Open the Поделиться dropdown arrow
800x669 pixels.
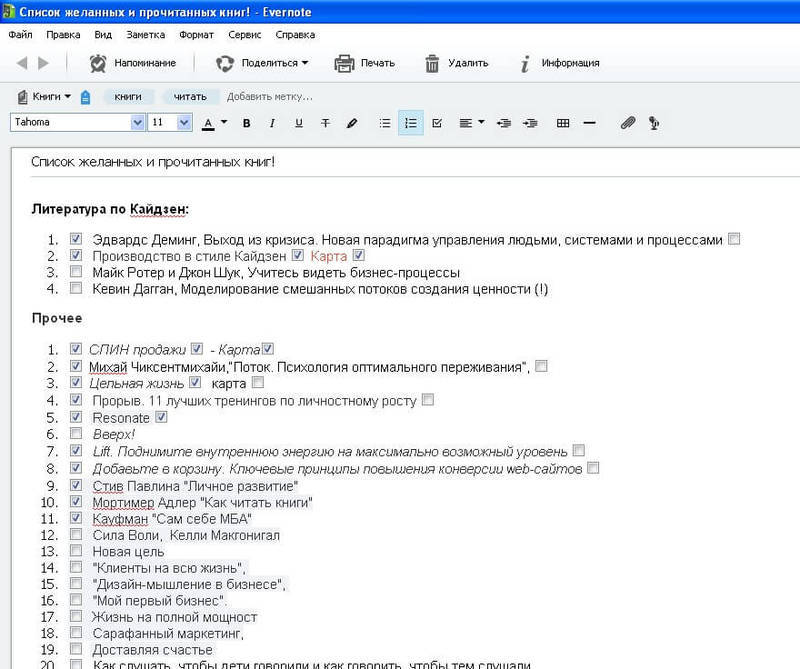[x=305, y=63]
